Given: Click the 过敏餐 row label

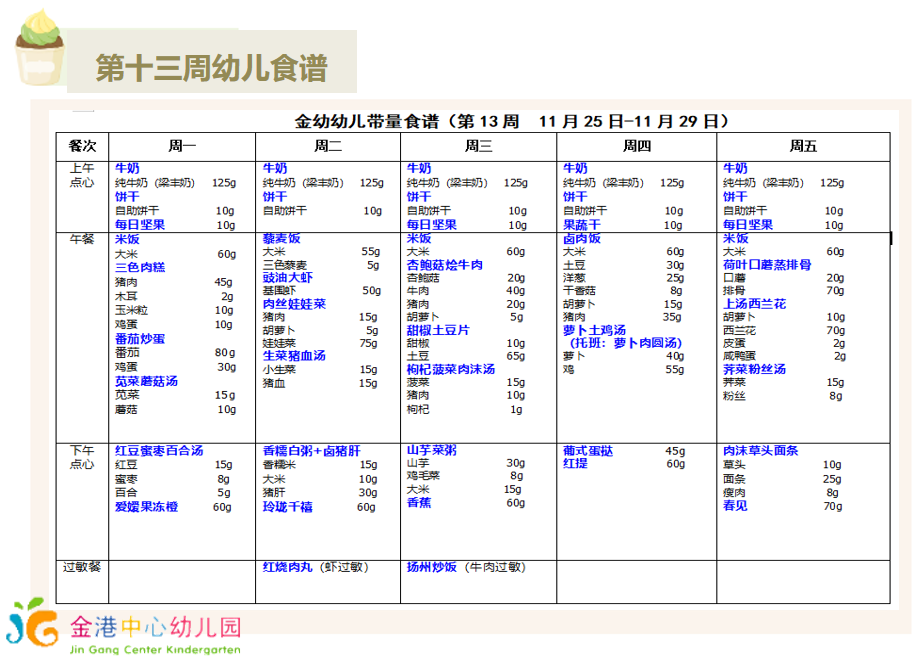Looking at the screenshot, I should (82, 567).
